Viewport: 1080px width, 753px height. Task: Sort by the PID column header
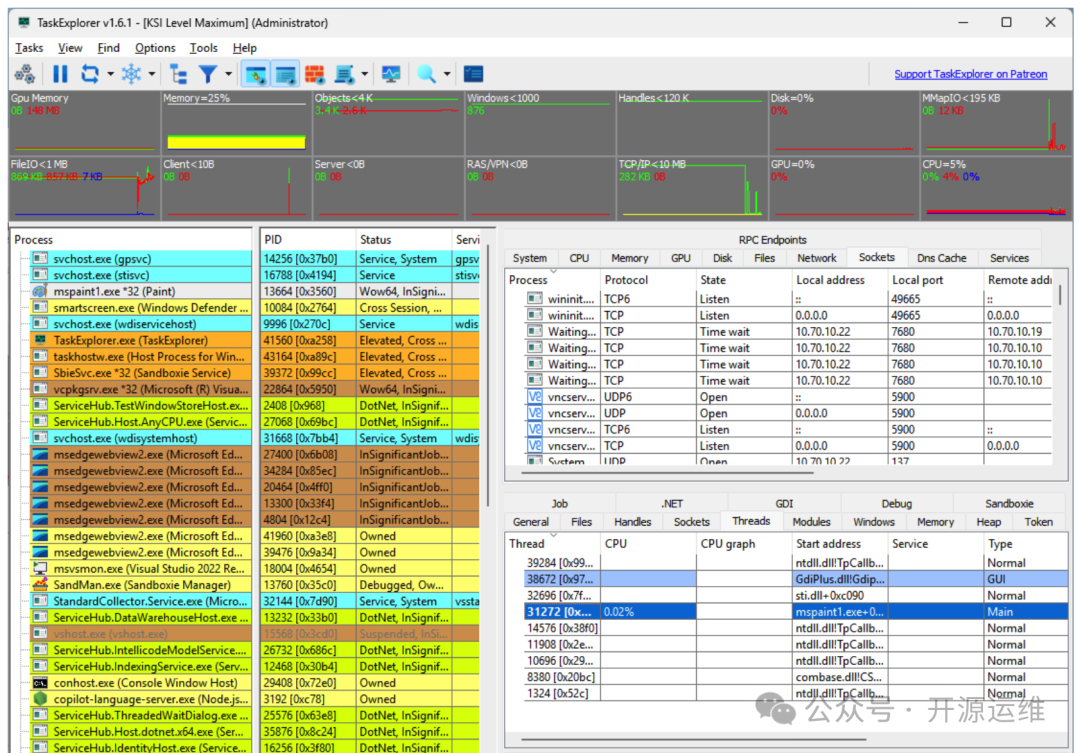306,240
